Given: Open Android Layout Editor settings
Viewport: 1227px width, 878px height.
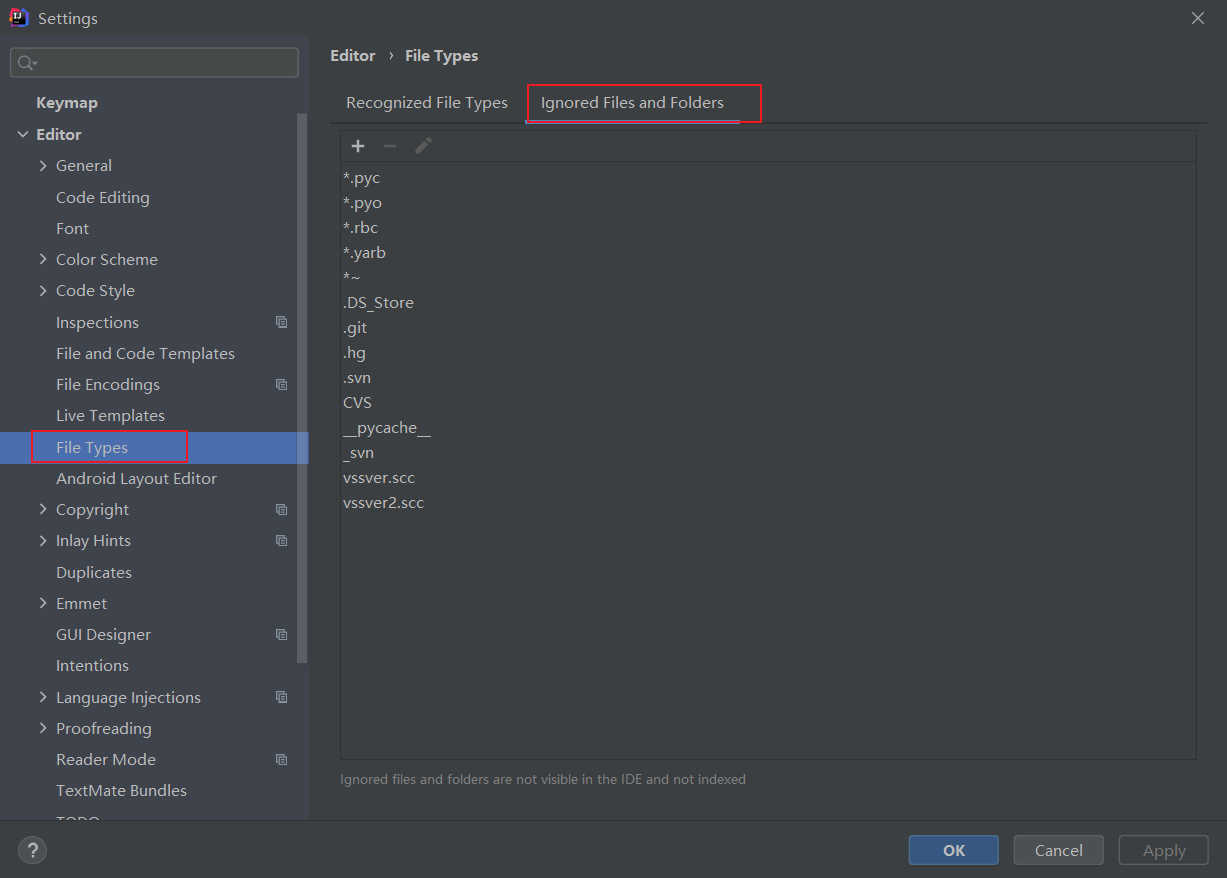Looking at the screenshot, I should pyautogui.click(x=136, y=478).
